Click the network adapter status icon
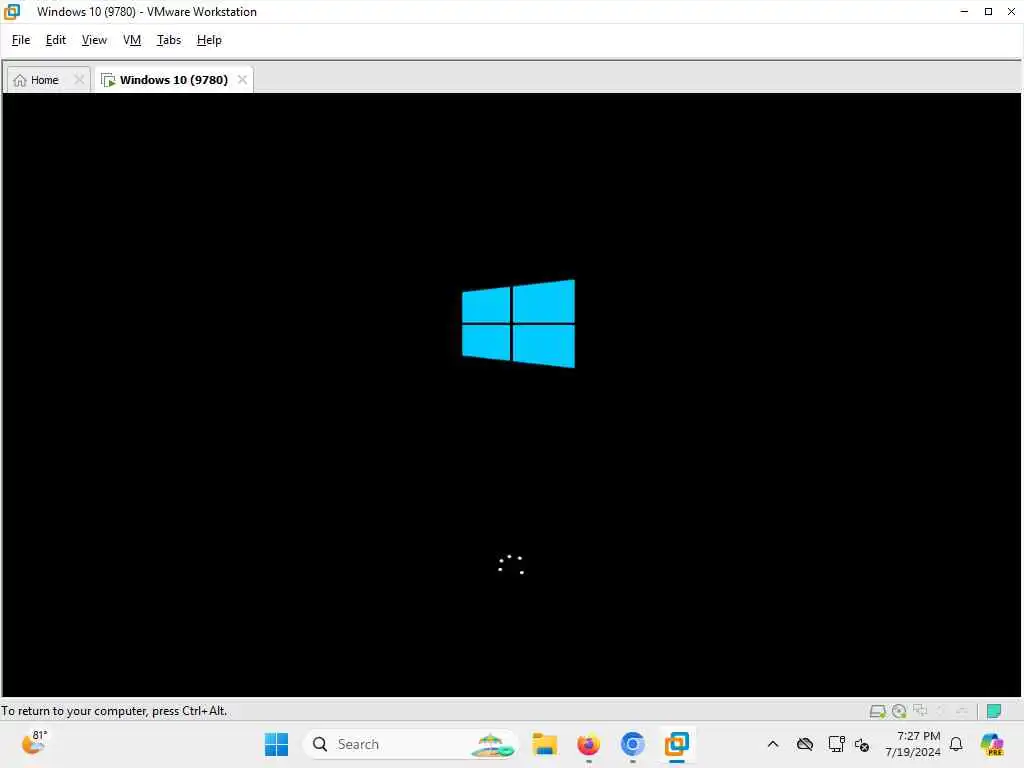The height and width of the screenshot is (768, 1024). point(921,710)
